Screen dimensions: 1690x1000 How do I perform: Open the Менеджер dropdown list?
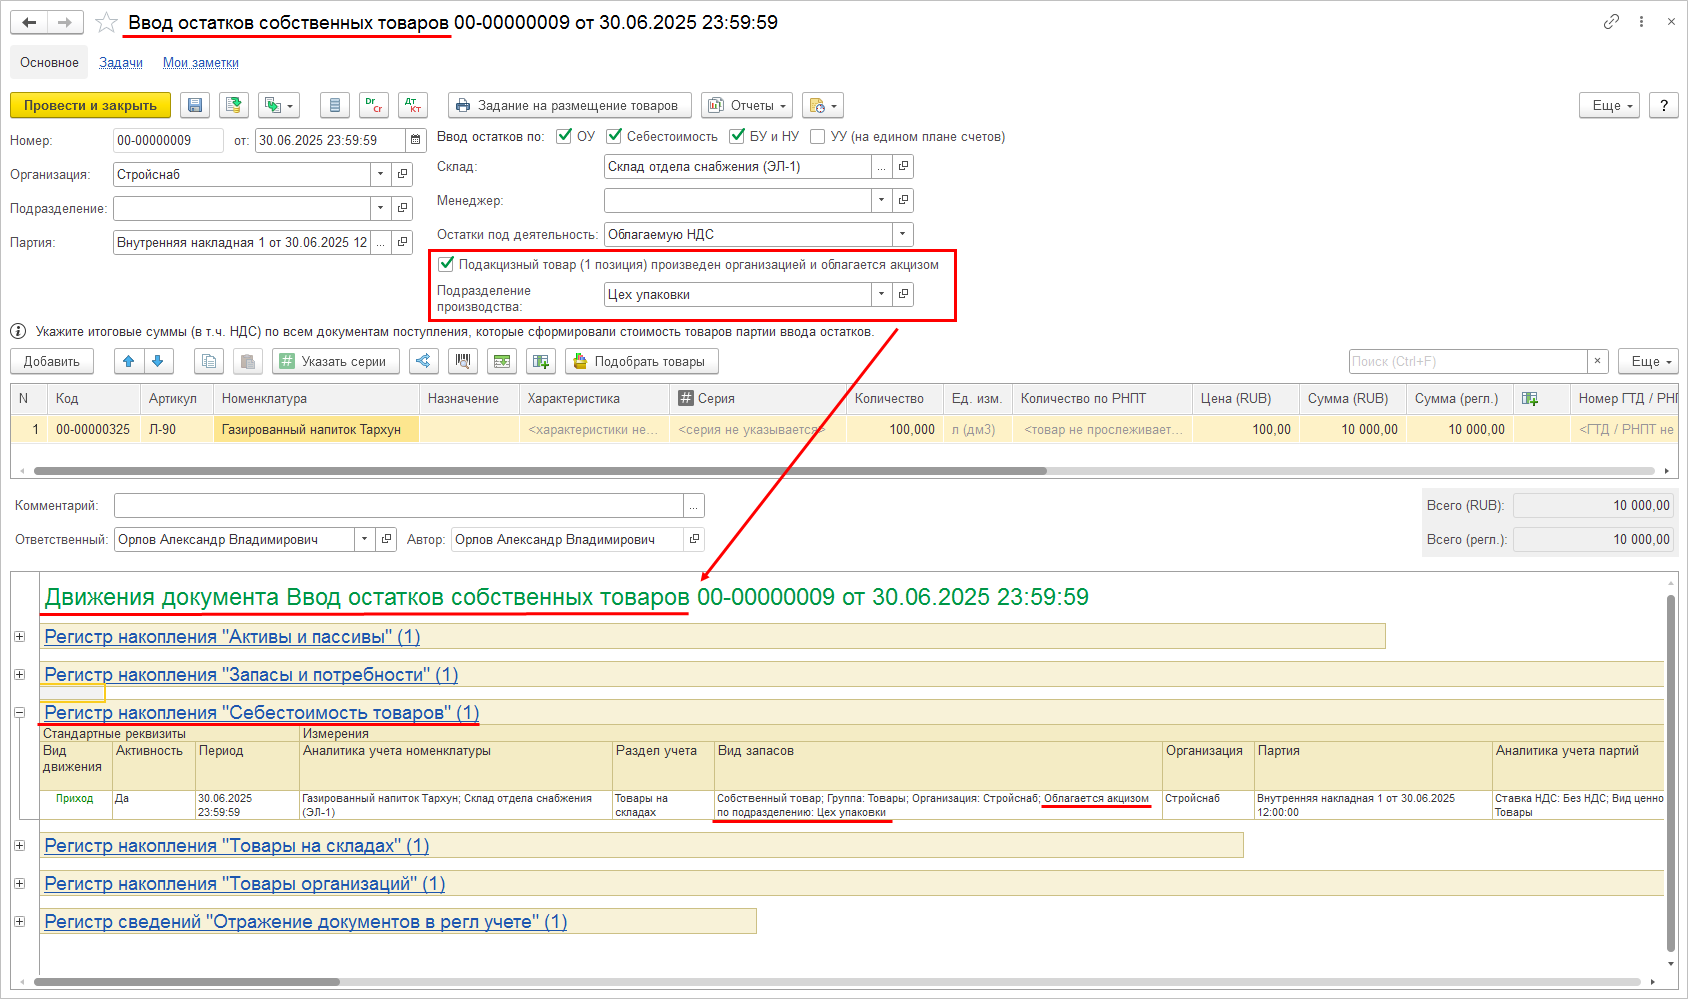[x=881, y=201]
